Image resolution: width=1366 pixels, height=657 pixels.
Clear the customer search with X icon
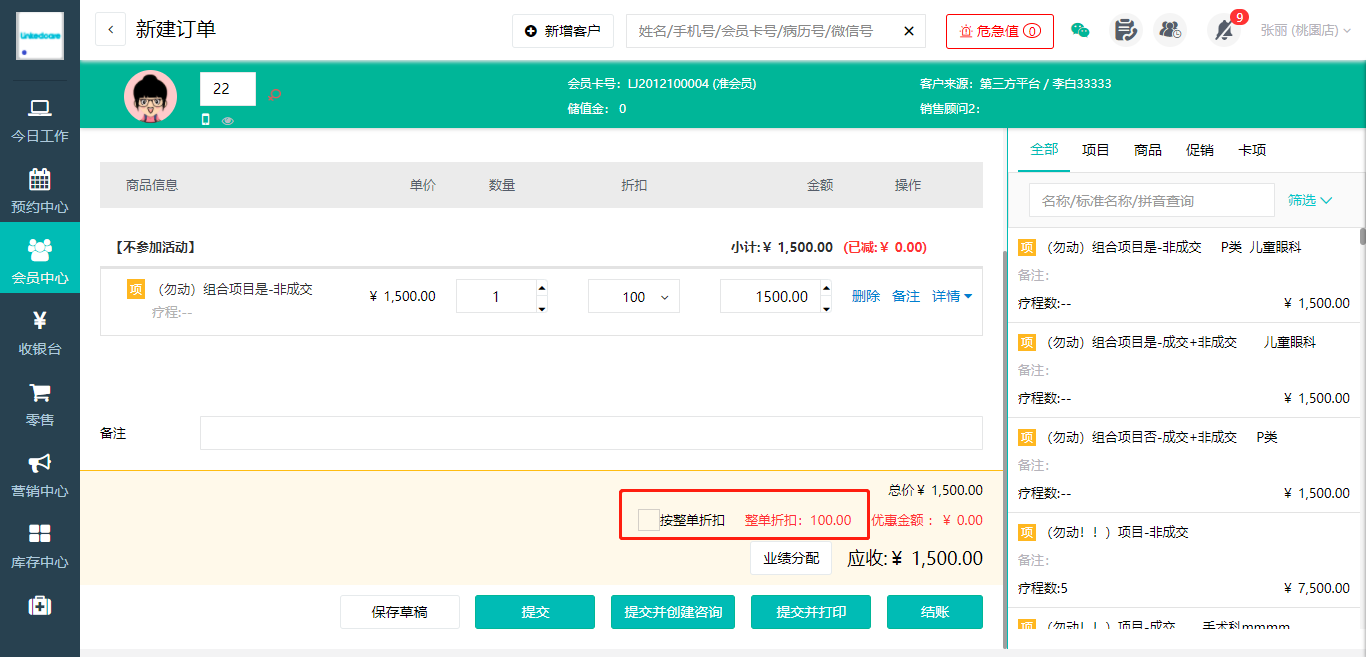click(x=909, y=31)
